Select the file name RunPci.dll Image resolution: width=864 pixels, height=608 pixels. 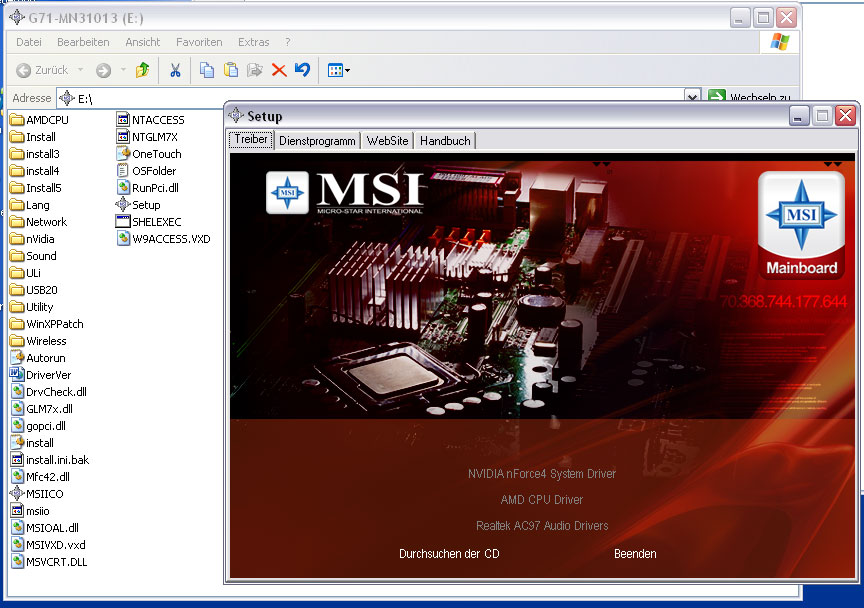tap(155, 188)
